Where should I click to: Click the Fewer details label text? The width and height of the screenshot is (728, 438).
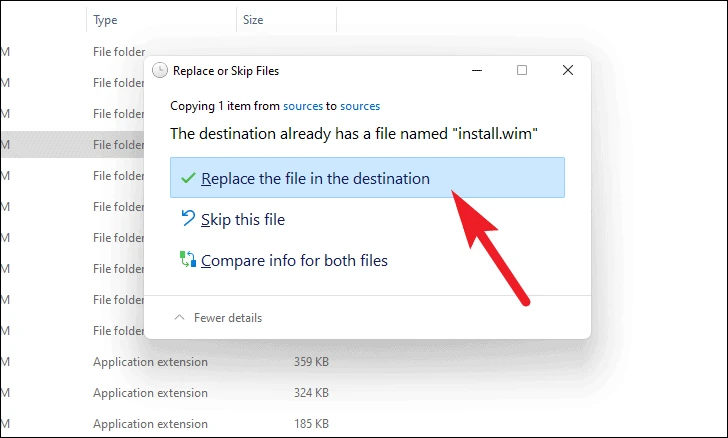click(228, 318)
